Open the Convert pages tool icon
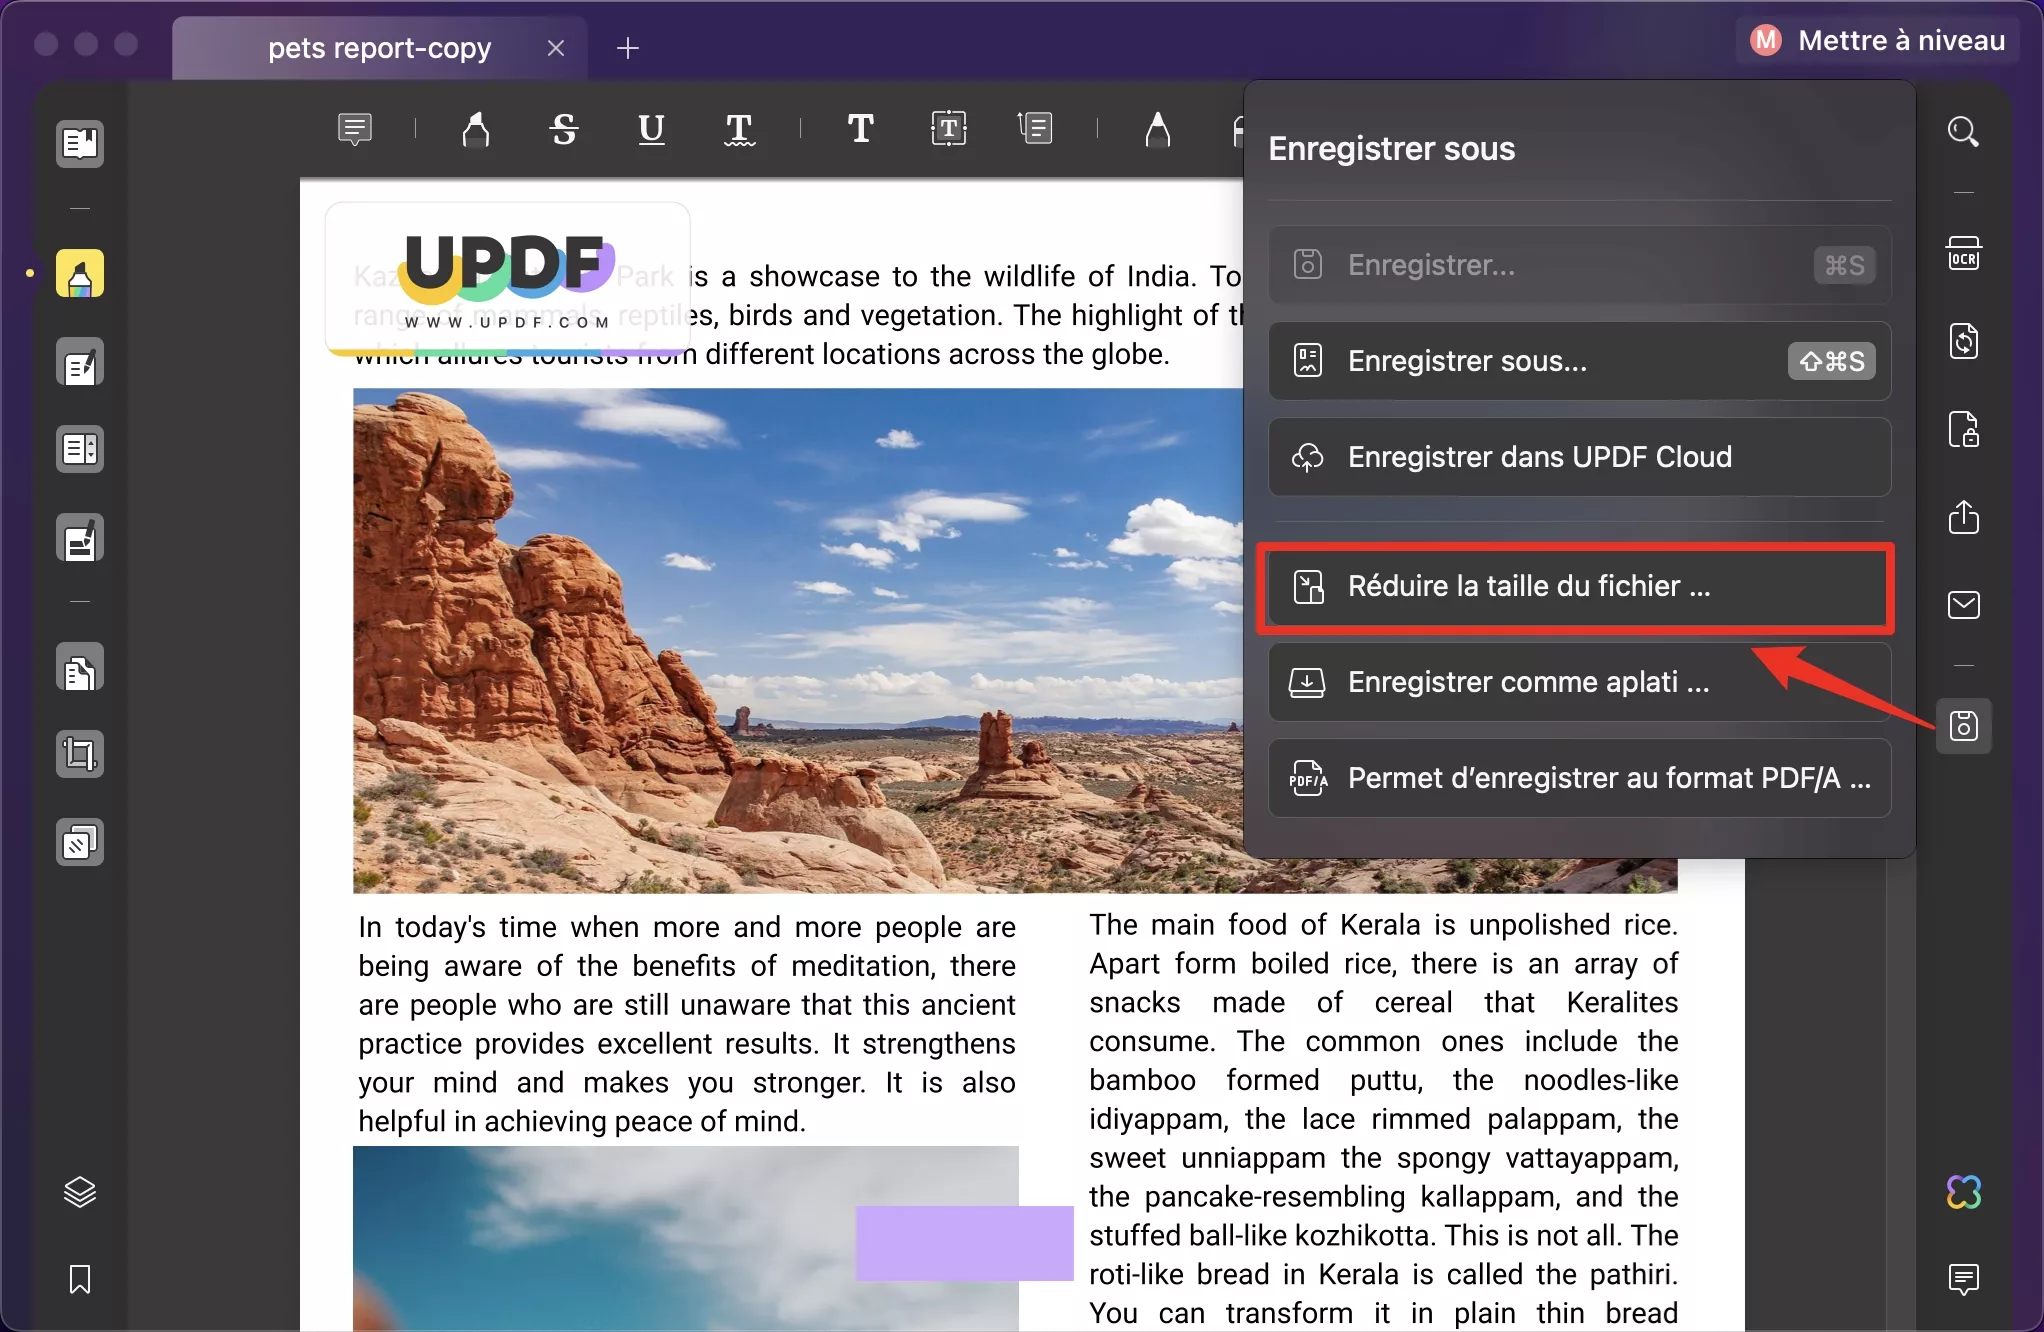The image size is (2044, 1332). [x=80, y=669]
